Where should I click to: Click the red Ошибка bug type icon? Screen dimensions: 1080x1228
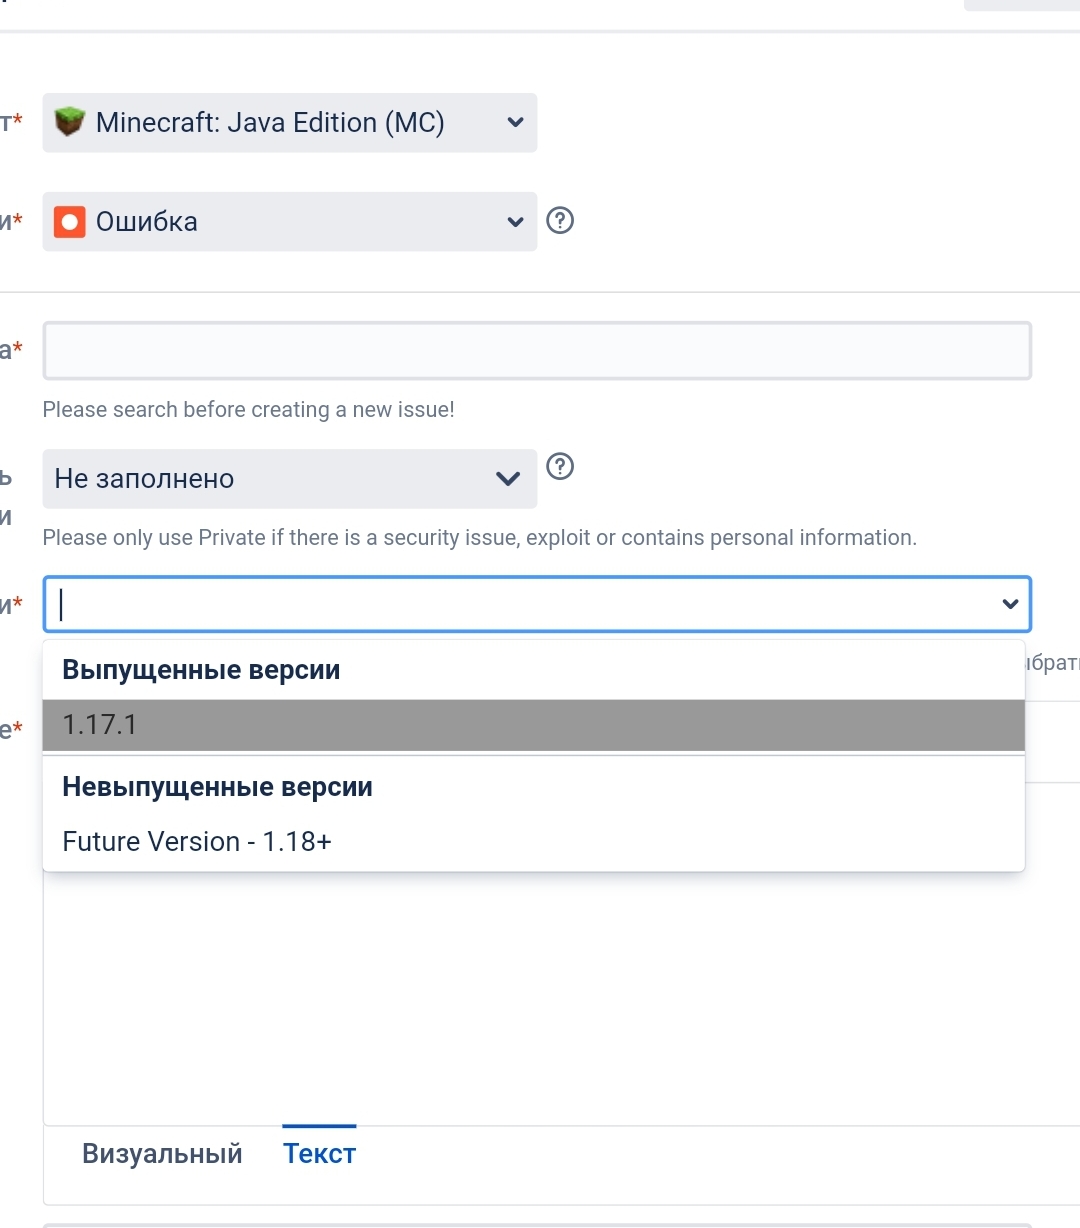coord(69,221)
